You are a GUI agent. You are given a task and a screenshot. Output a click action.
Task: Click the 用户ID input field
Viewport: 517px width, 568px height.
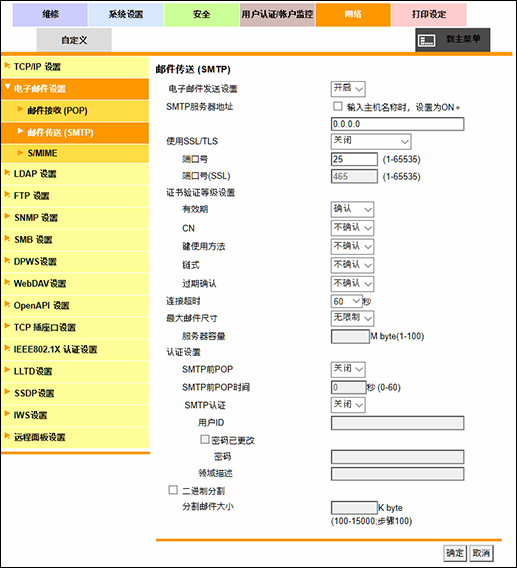pos(397,423)
